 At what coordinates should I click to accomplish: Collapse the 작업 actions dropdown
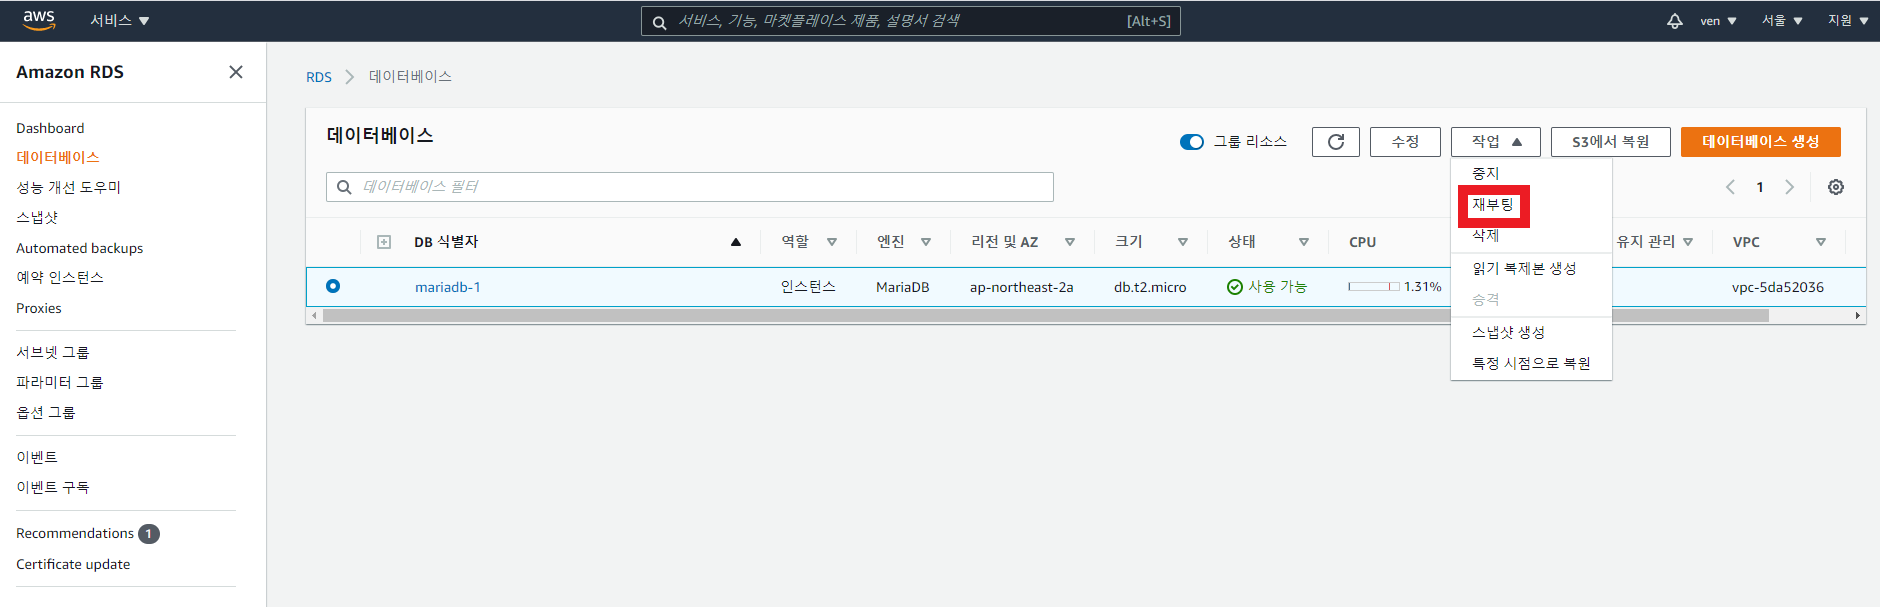1496,142
